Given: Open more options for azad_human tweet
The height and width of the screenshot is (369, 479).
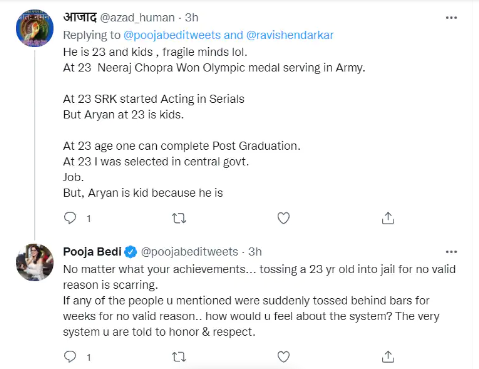Looking at the screenshot, I should pyautogui.click(x=451, y=18).
